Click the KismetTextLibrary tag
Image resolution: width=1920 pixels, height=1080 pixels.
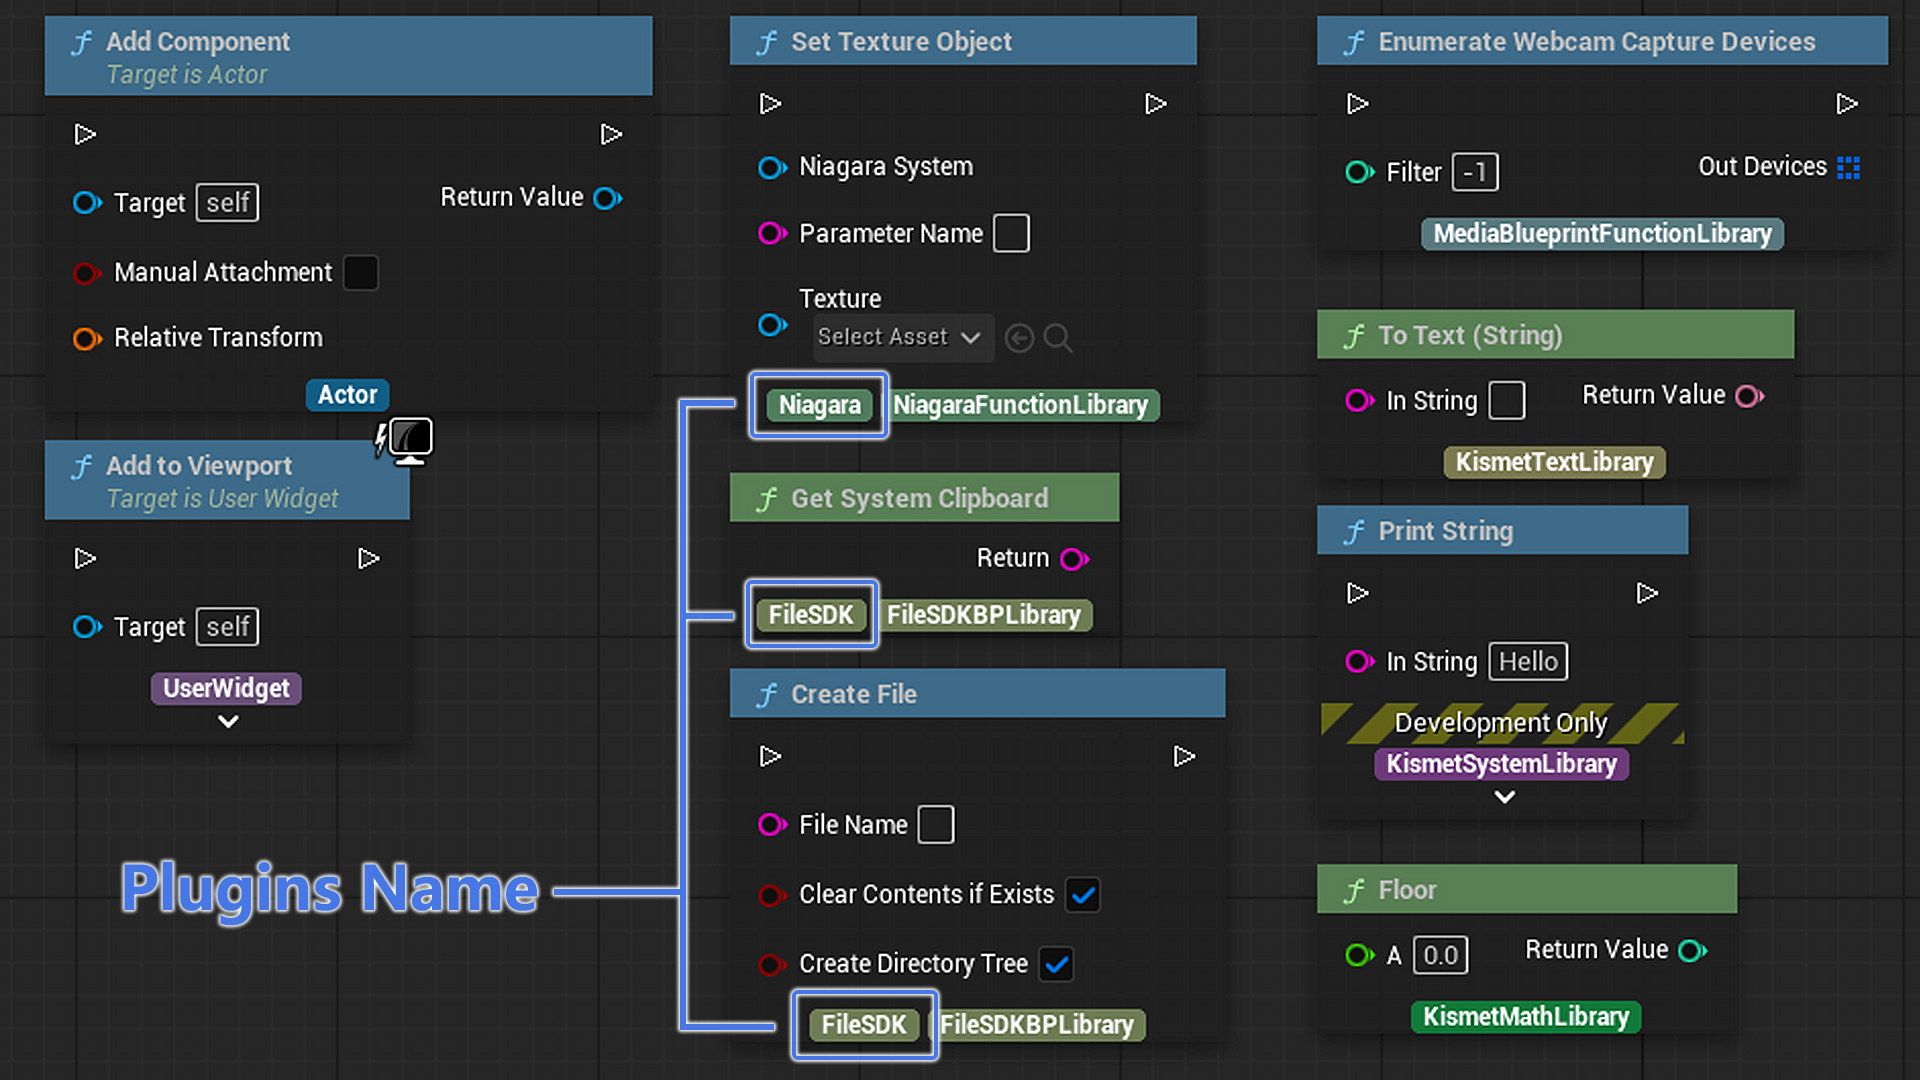point(1554,462)
